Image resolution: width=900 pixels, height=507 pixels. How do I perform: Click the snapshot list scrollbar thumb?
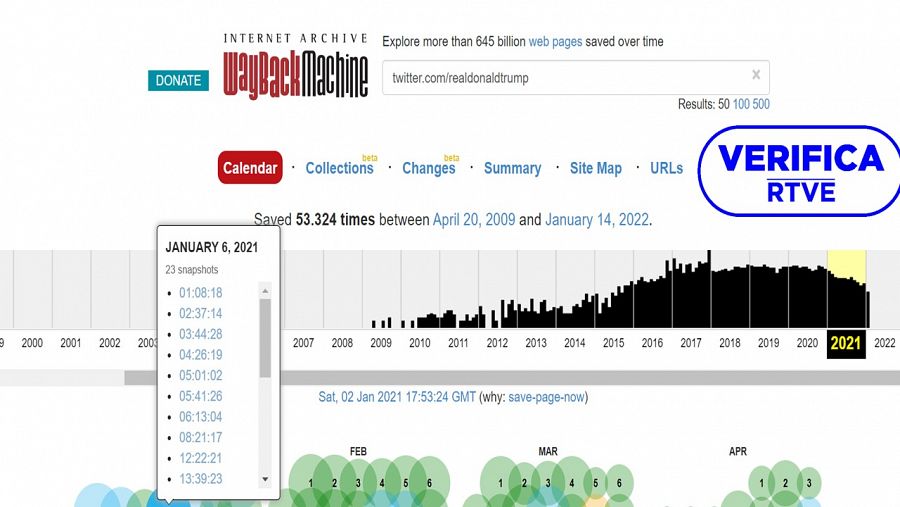265,338
